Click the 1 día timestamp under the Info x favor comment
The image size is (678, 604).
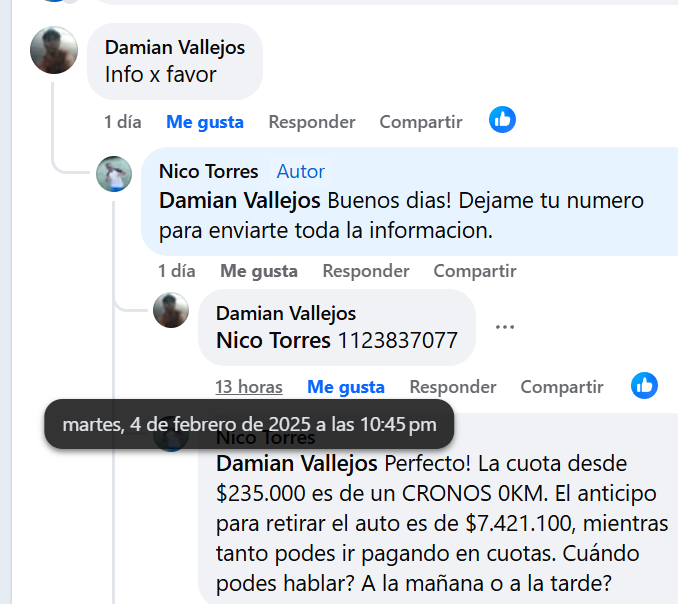123,122
